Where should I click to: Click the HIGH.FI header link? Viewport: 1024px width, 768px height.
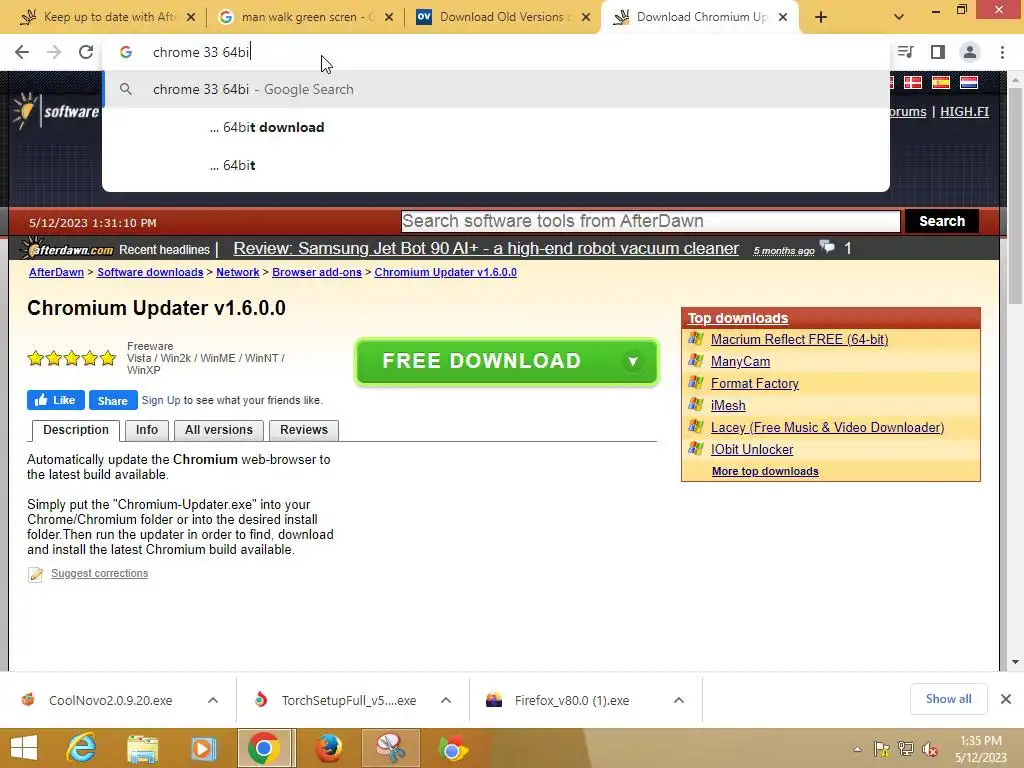pos(964,112)
